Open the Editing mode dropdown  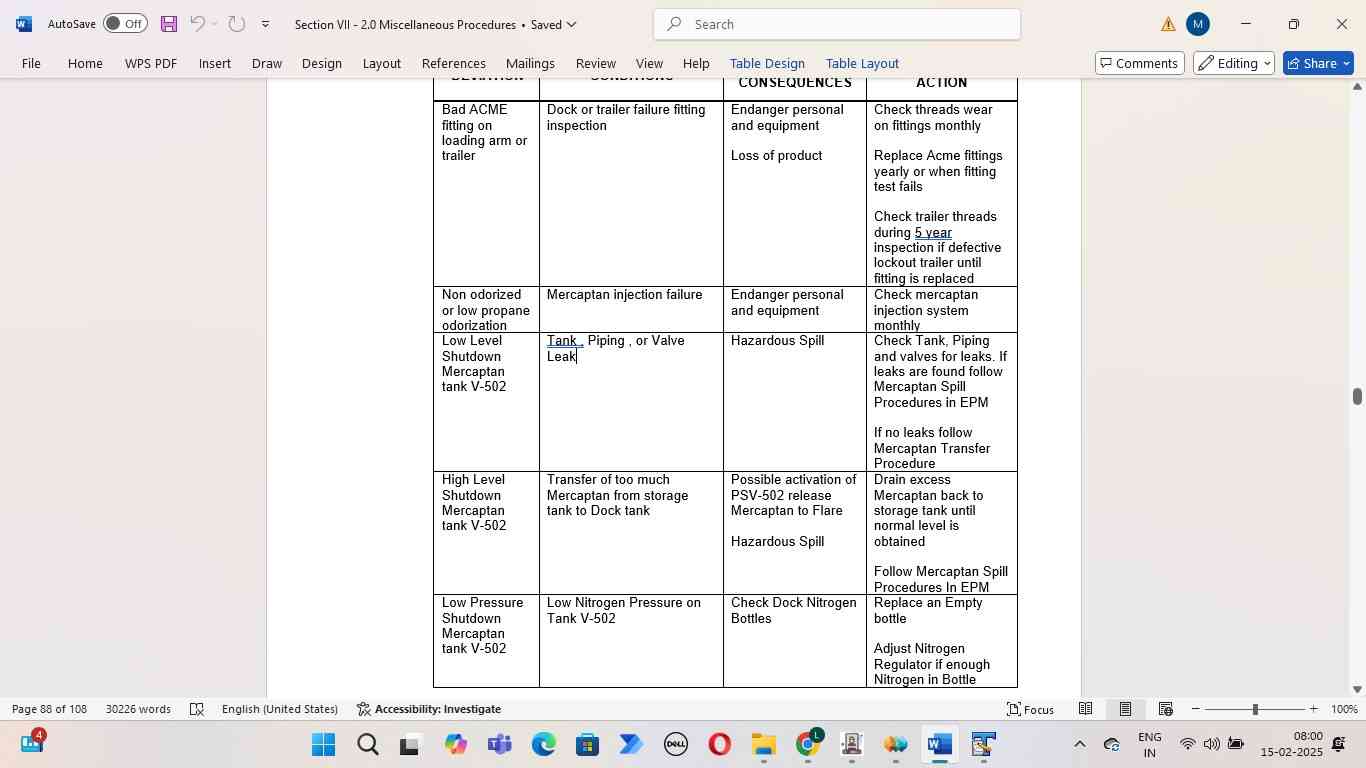click(1234, 63)
